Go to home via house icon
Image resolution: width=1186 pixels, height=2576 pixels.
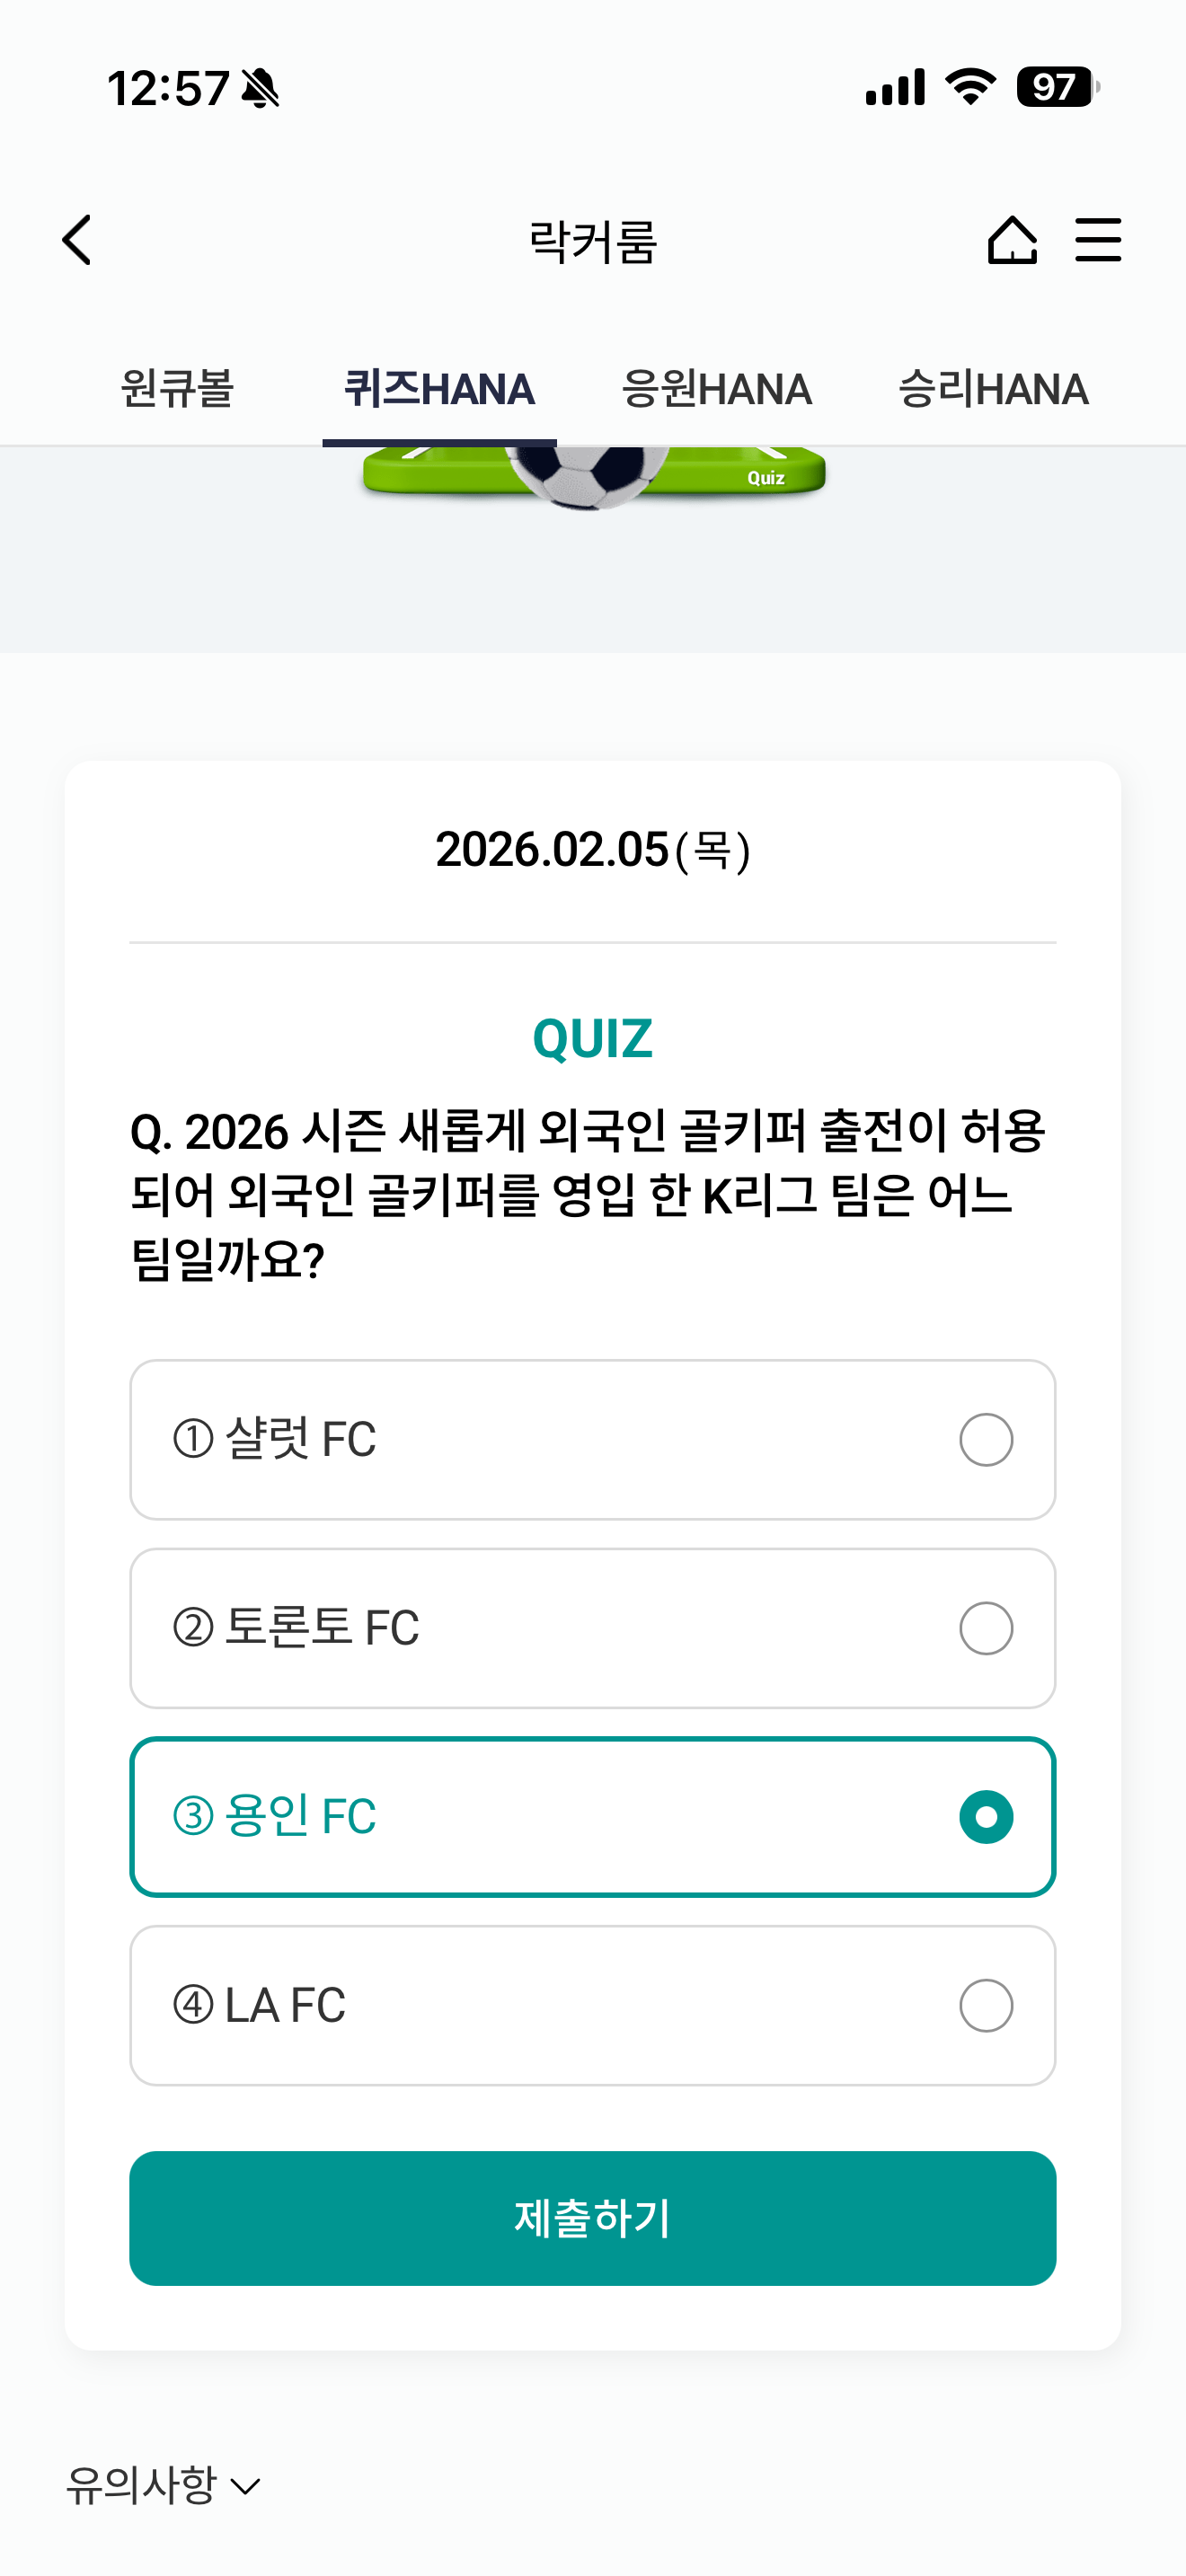(x=1012, y=240)
